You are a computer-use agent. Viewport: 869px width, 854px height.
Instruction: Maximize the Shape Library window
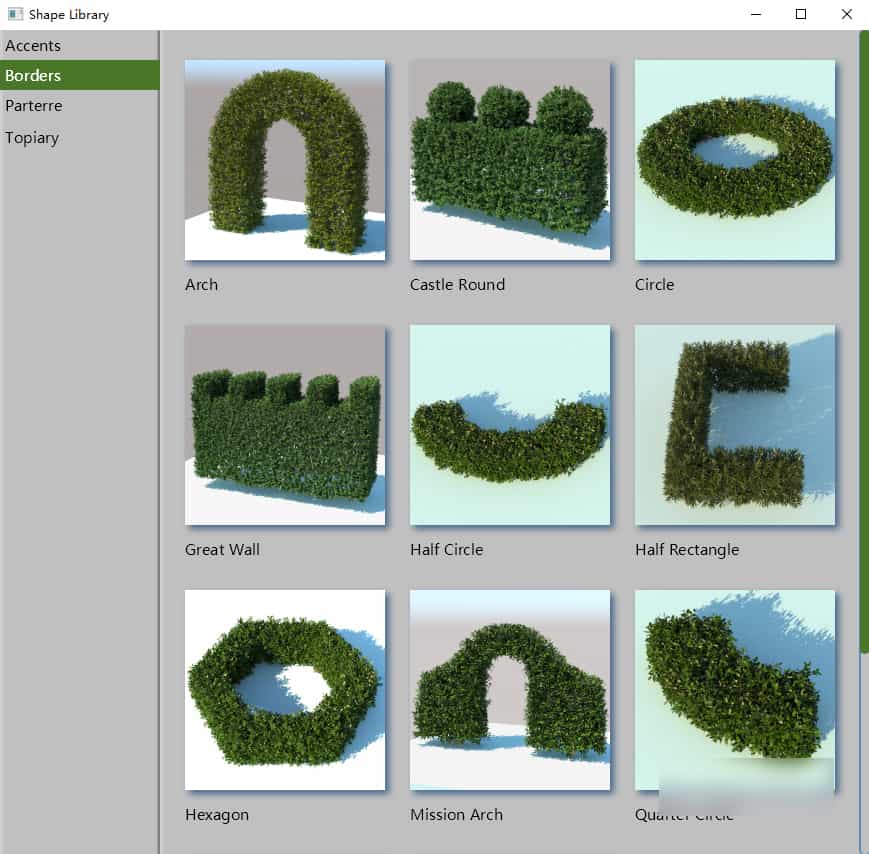[x=801, y=14]
